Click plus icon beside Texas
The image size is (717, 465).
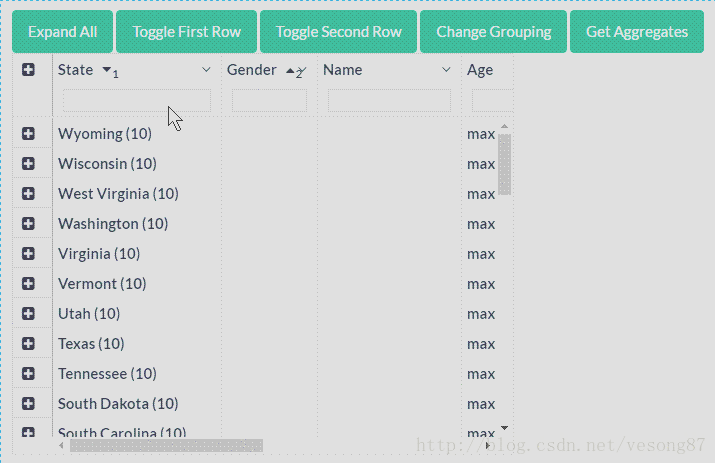[x=28, y=344]
